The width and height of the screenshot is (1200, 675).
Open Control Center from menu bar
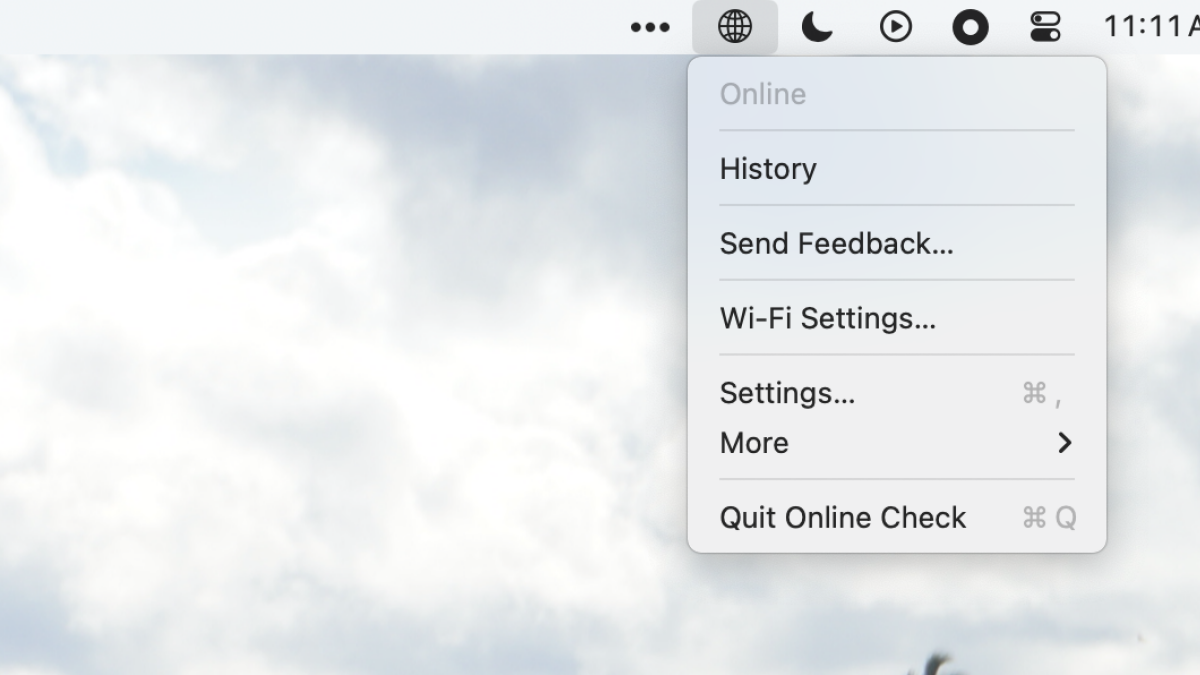point(1045,27)
